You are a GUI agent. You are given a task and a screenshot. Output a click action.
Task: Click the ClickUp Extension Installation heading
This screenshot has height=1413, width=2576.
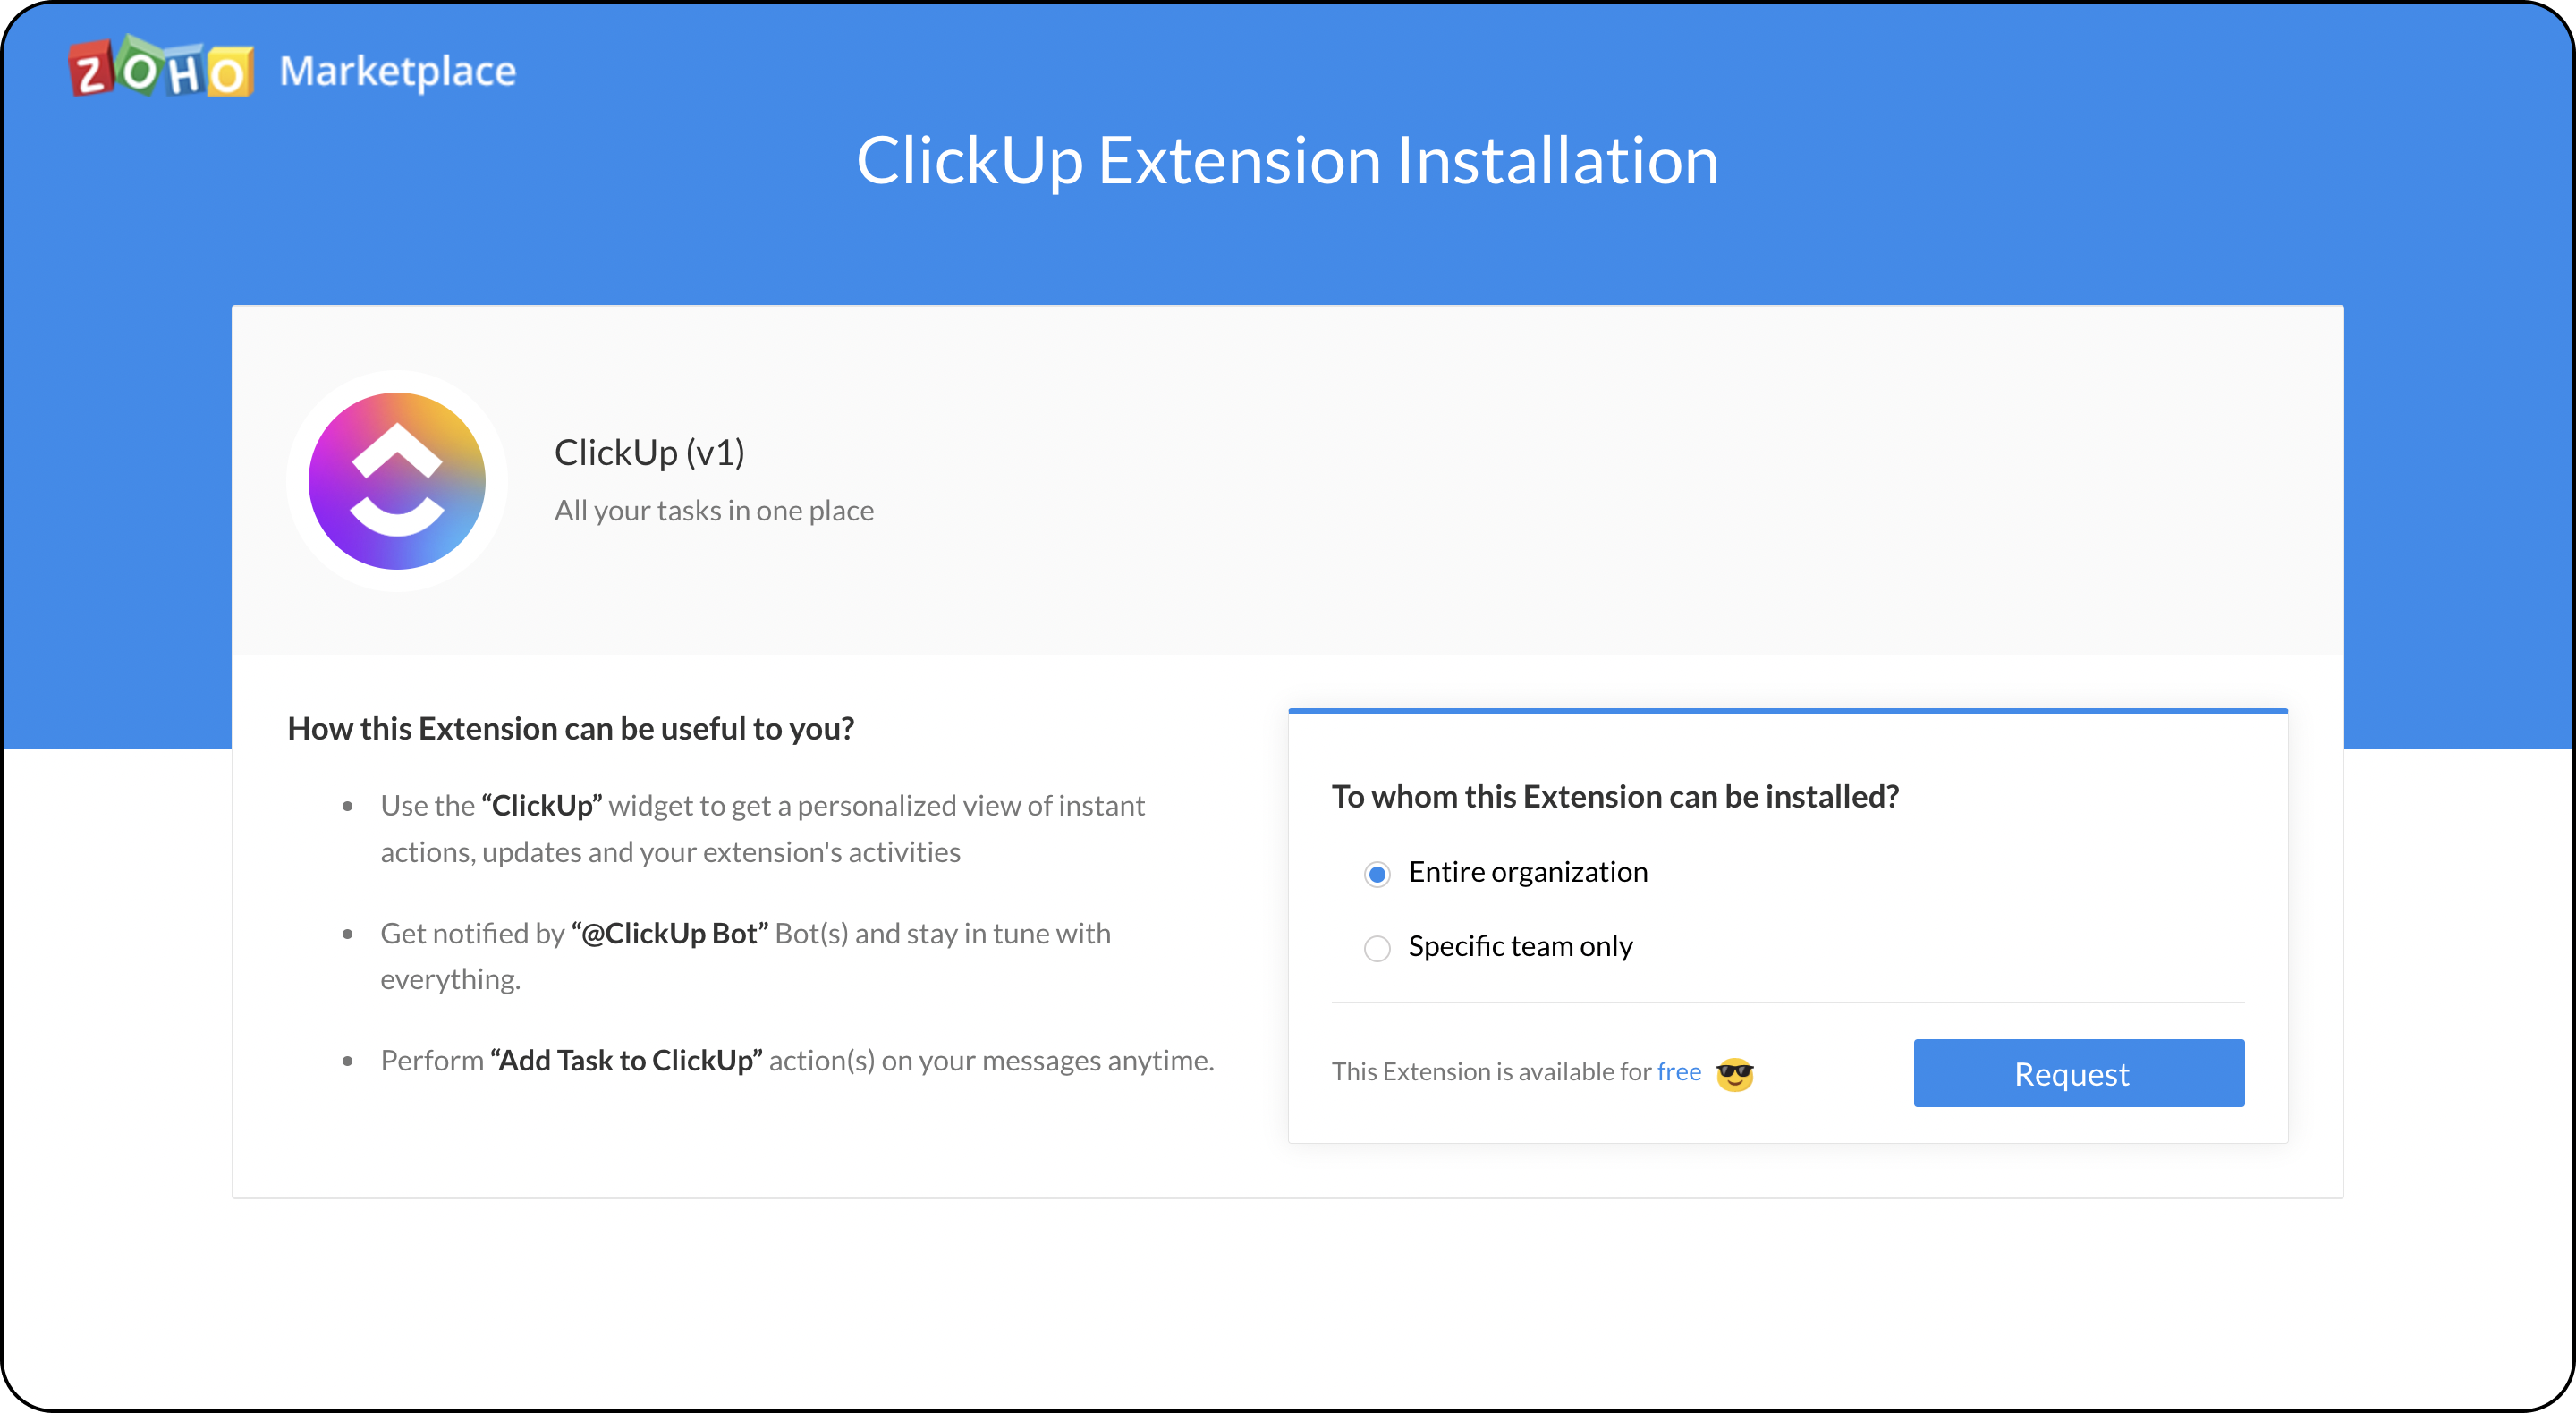[x=1288, y=160]
